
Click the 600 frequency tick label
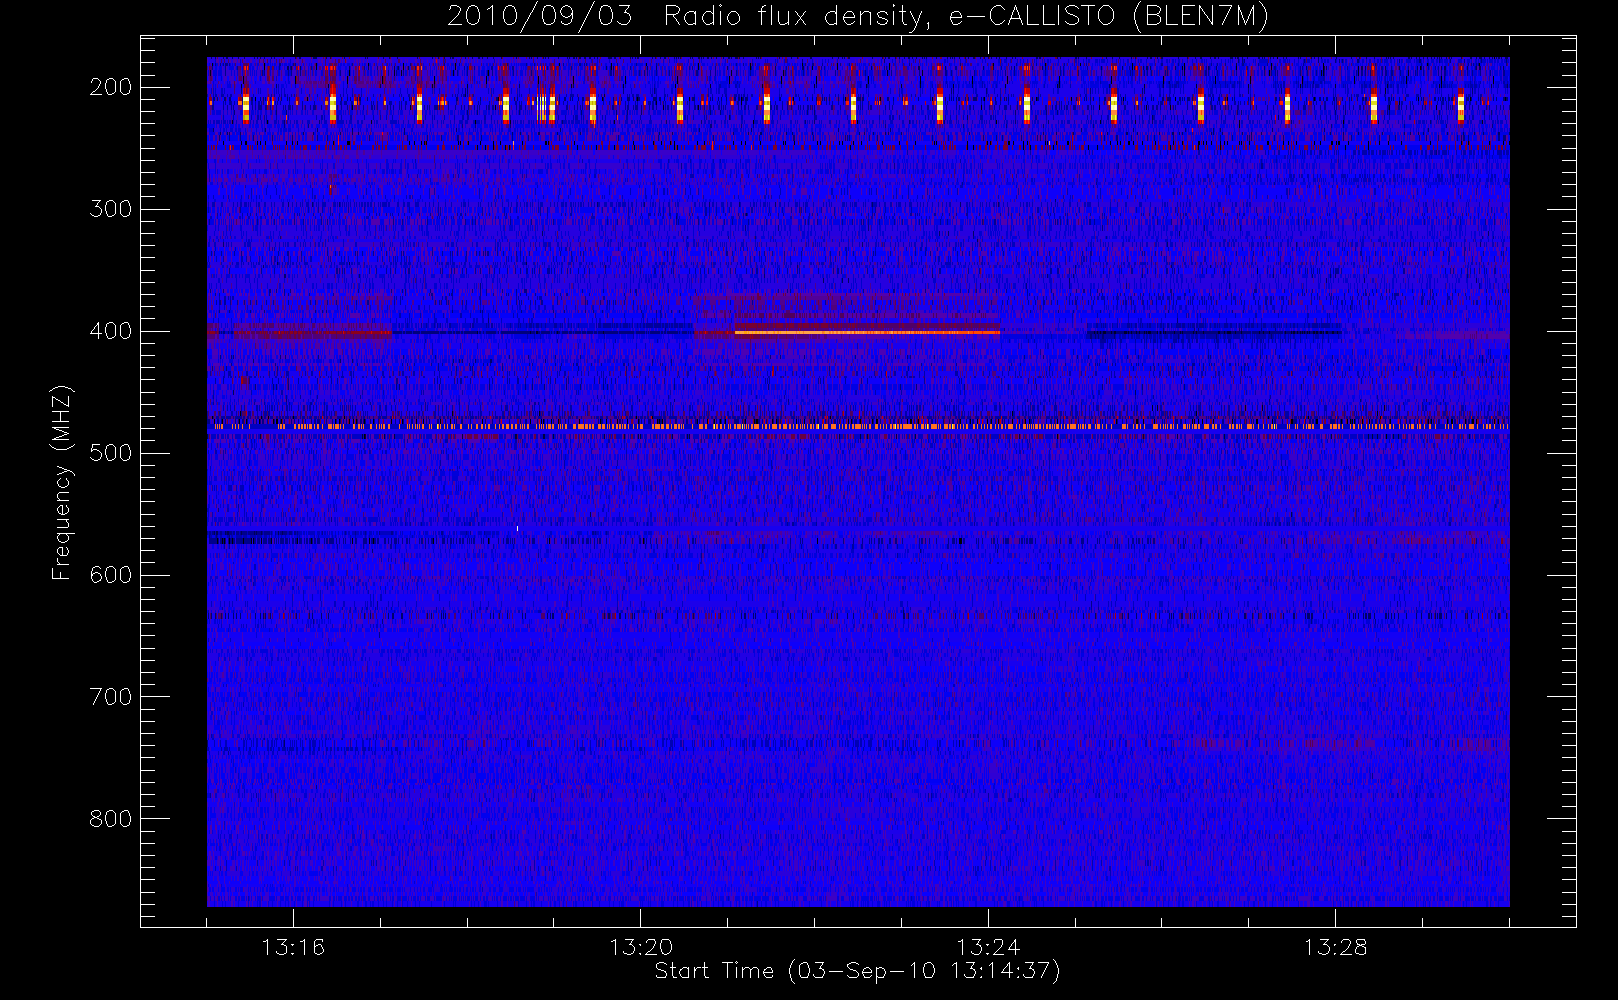click(111, 575)
